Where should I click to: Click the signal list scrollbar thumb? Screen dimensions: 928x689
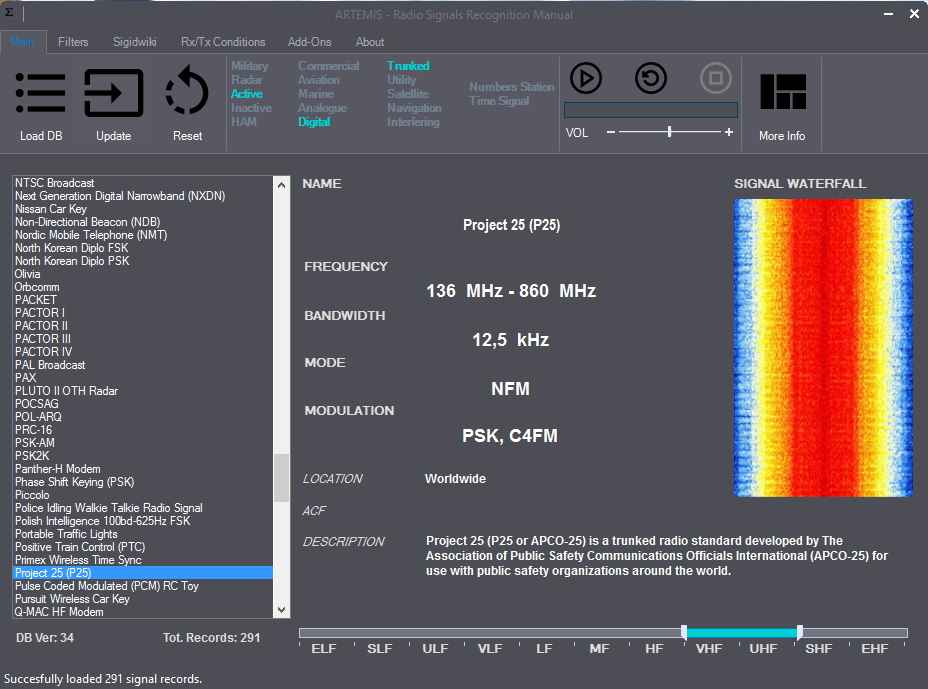click(x=282, y=478)
